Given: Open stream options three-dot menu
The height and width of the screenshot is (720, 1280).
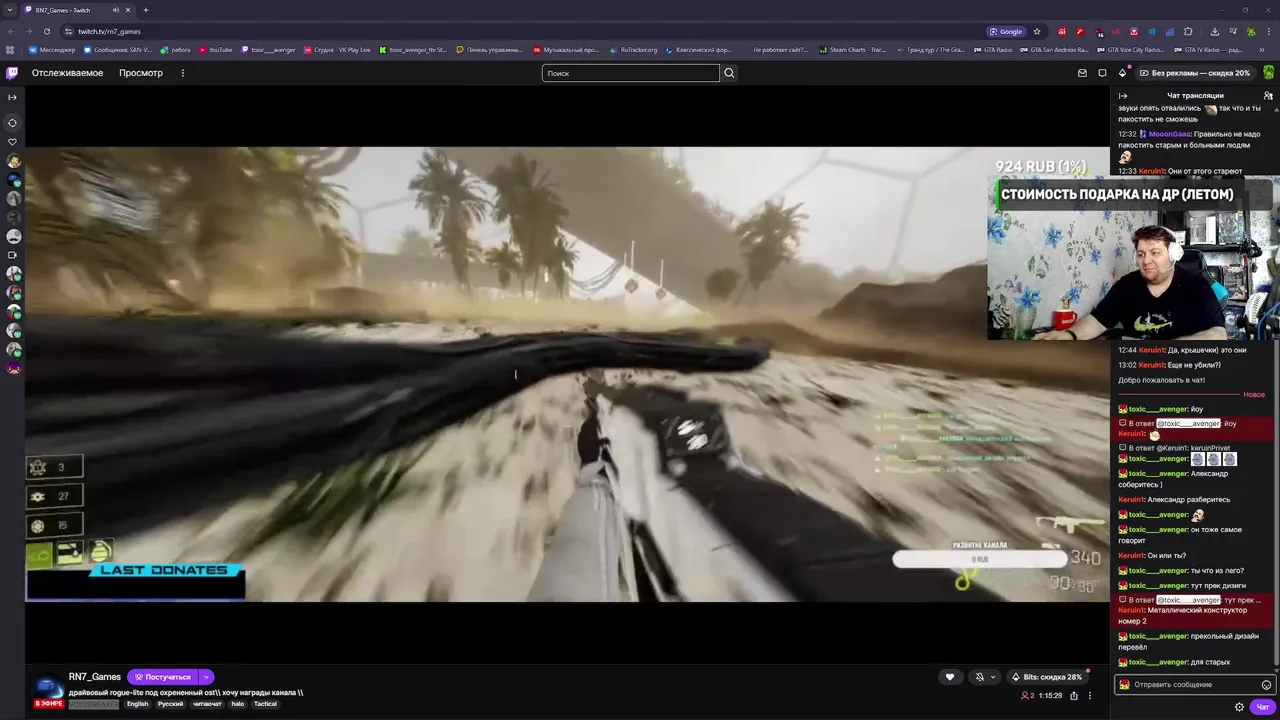Looking at the screenshot, I should pos(1091,696).
